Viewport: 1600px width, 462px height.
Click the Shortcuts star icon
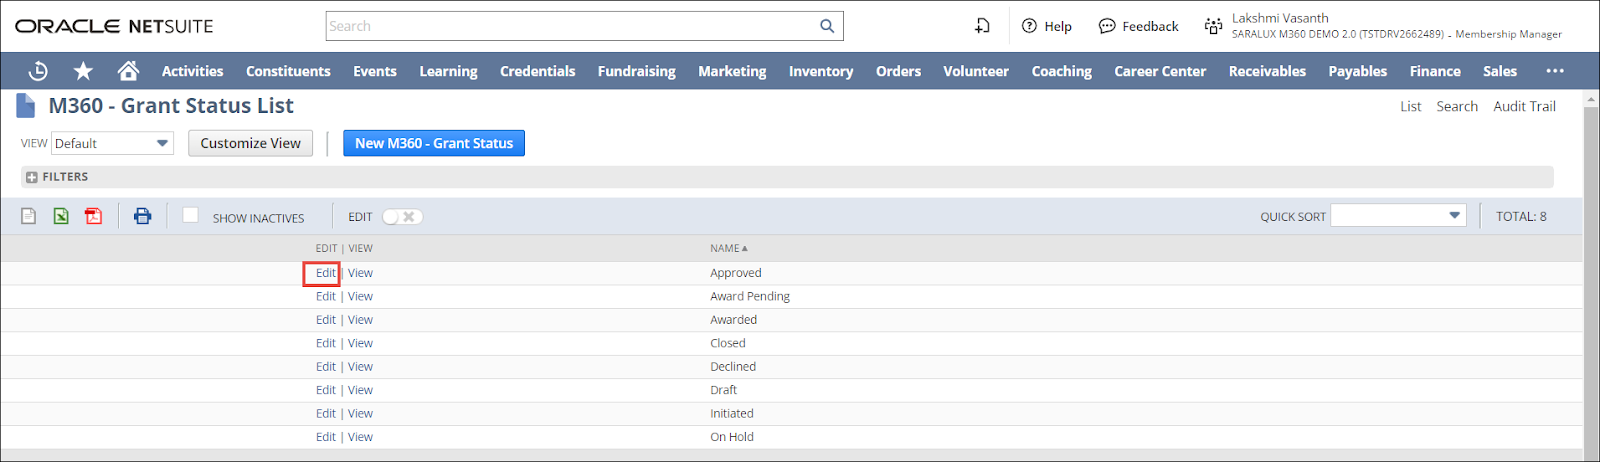point(83,71)
